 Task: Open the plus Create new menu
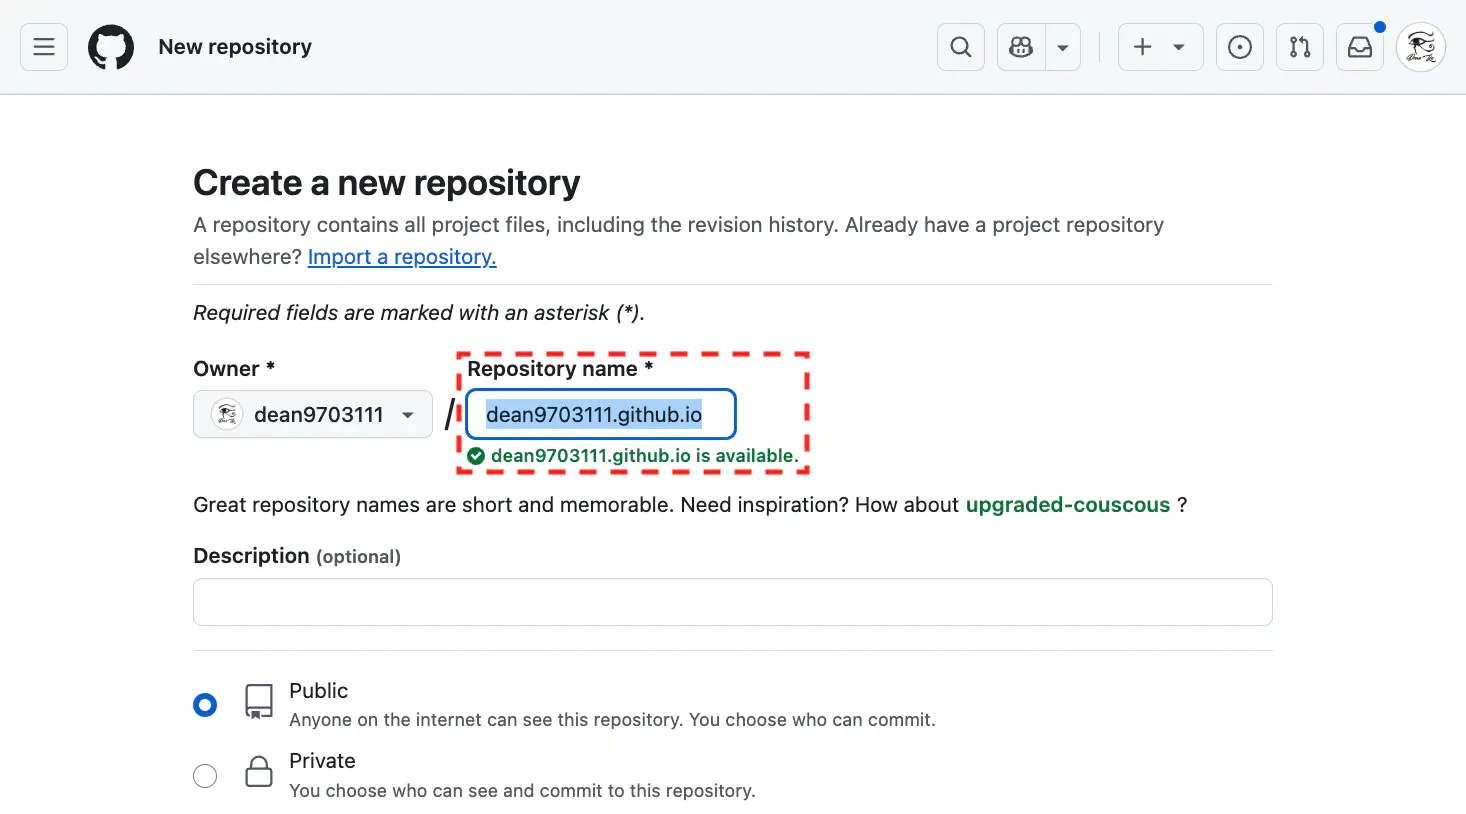point(1160,47)
